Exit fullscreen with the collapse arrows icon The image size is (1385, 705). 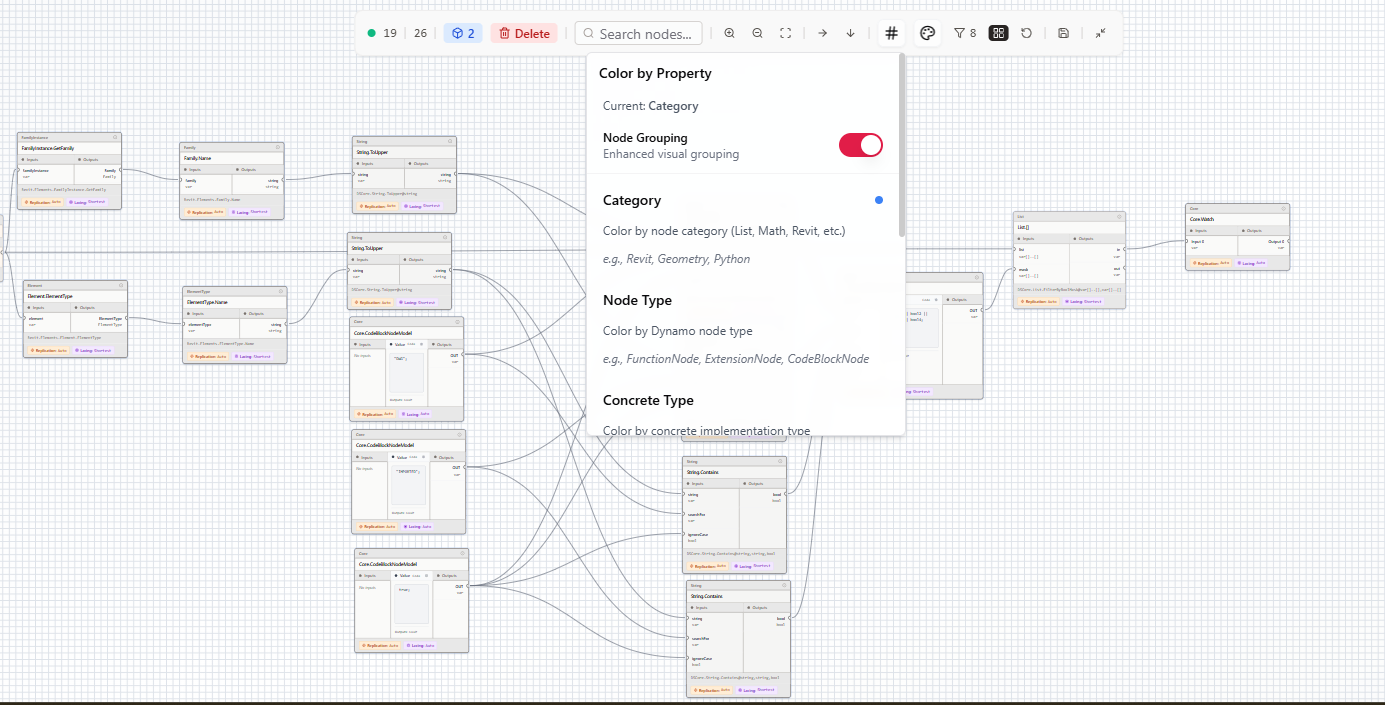(x=1100, y=33)
